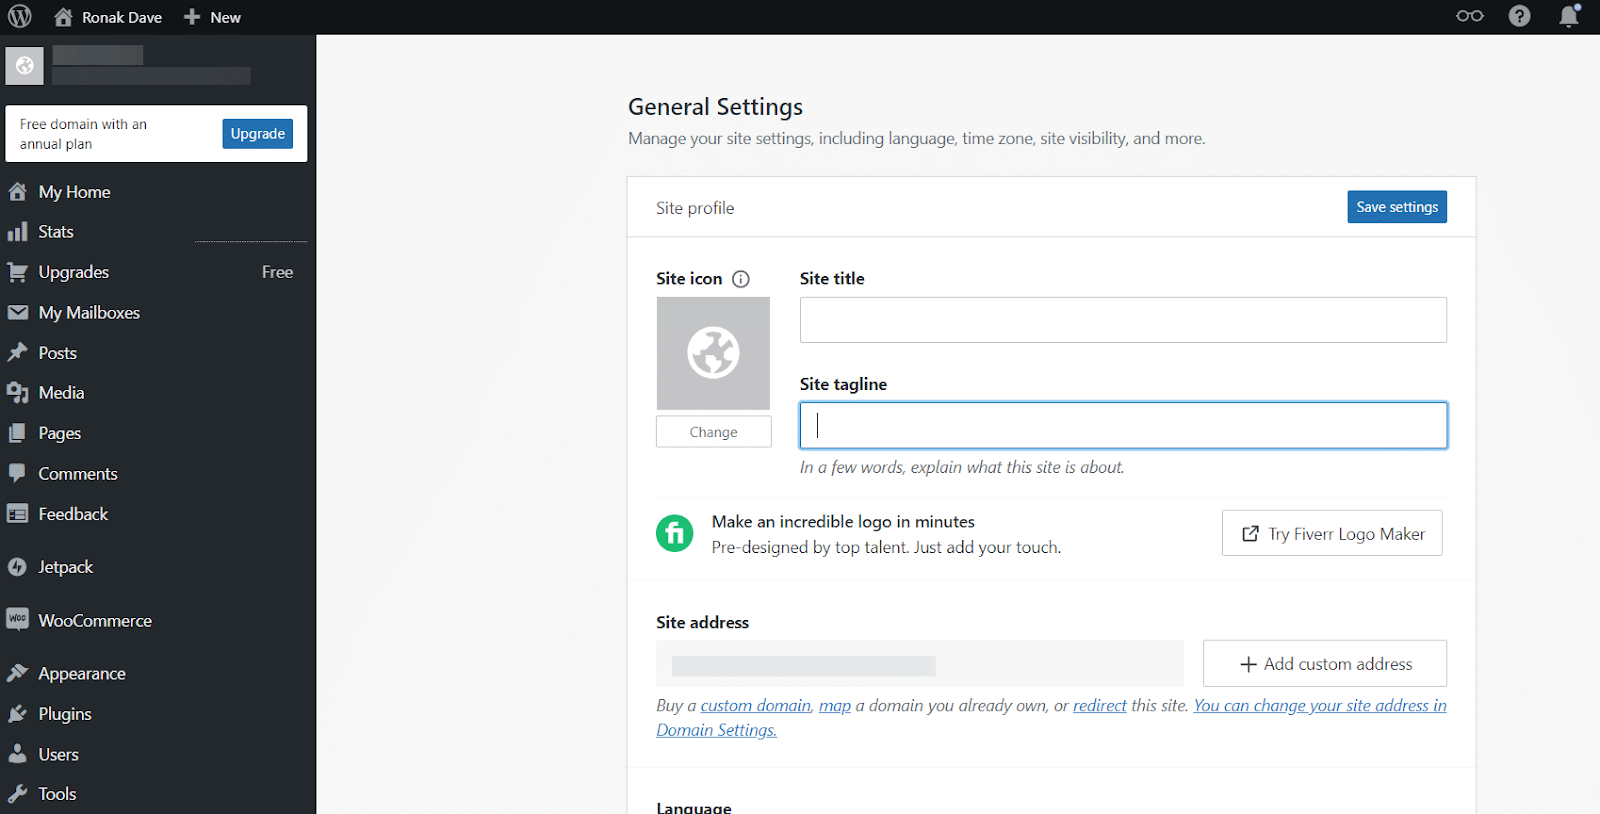Open the Jetpack menu item
1600x814 pixels.
click(65, 567)
